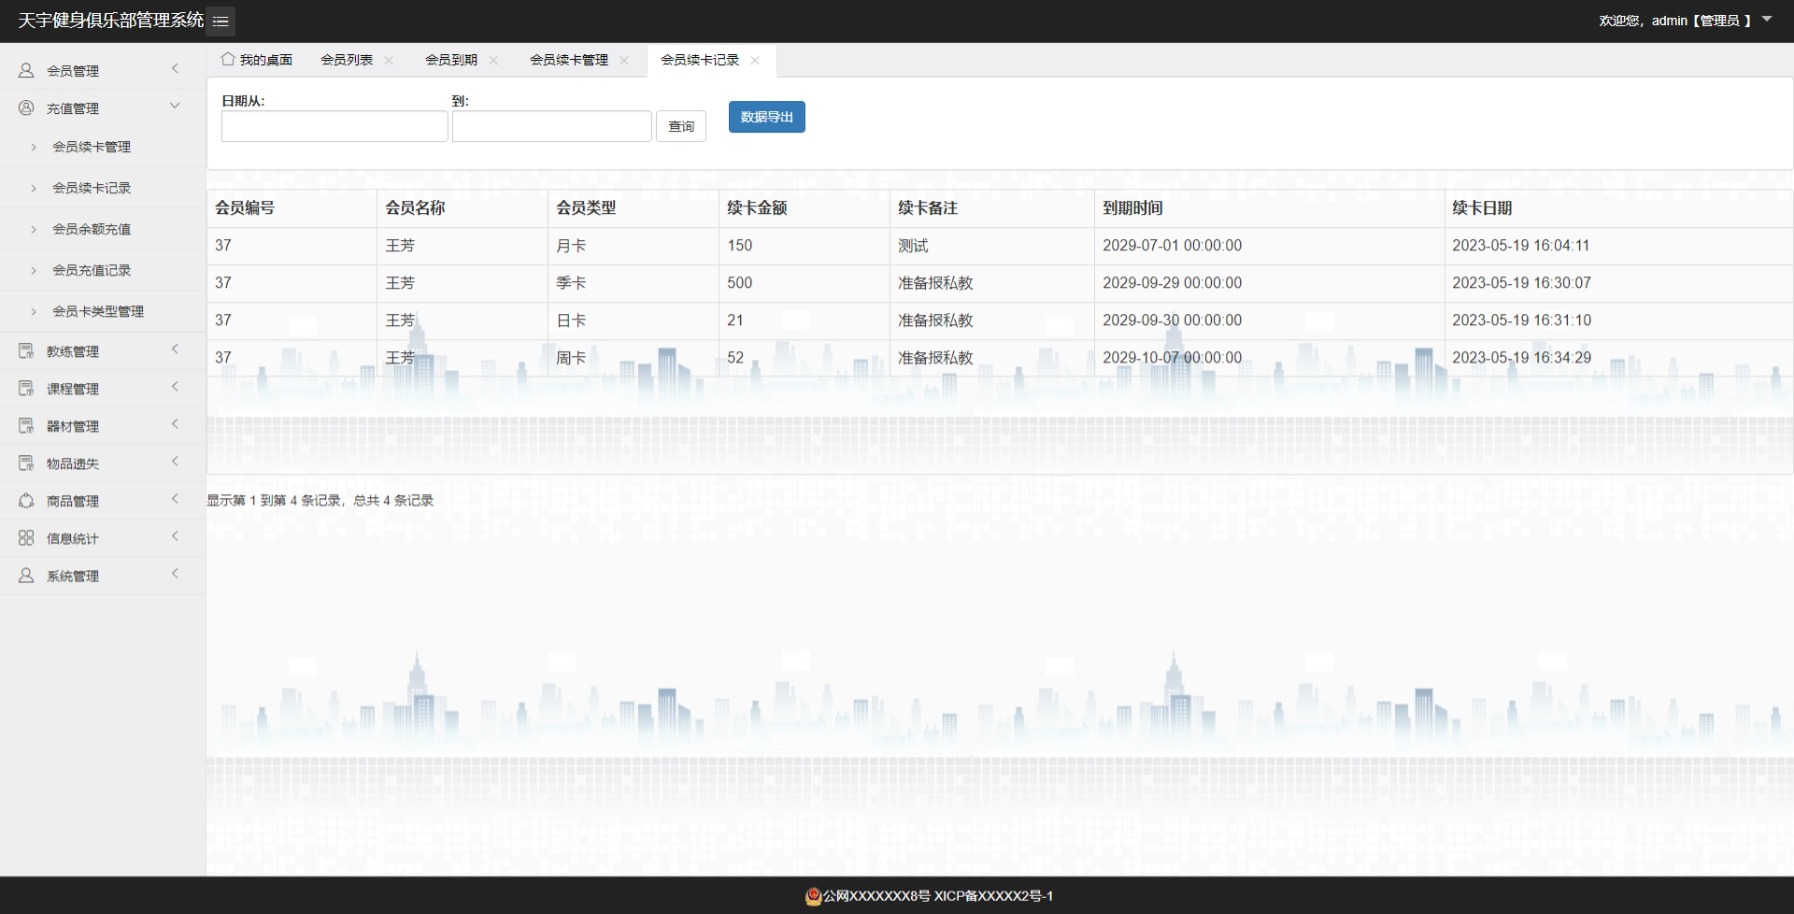This screenshot has width=1794, height=914.
Task: Close the 会员续卡记录 tab
Action: 755,60
